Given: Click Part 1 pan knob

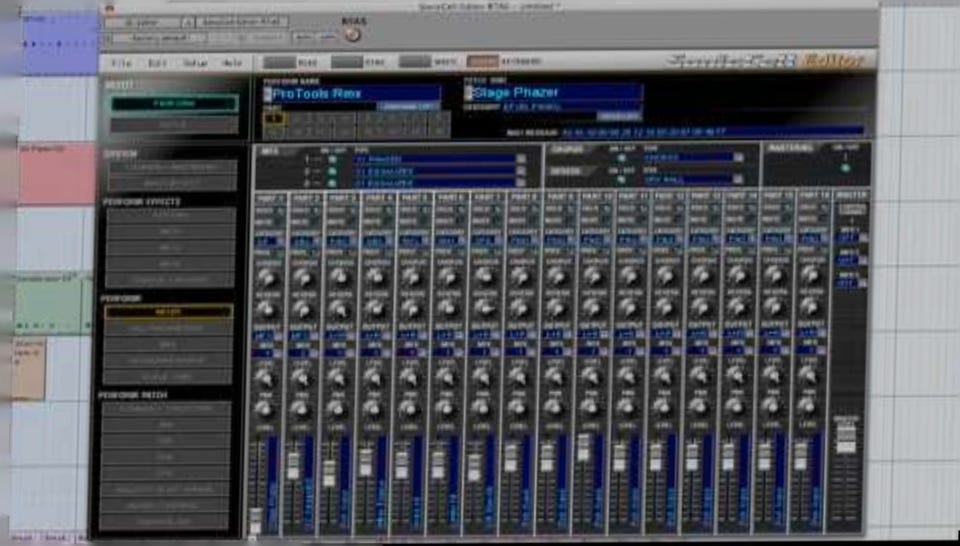Looking at the screenshot, I should point(264,408).
